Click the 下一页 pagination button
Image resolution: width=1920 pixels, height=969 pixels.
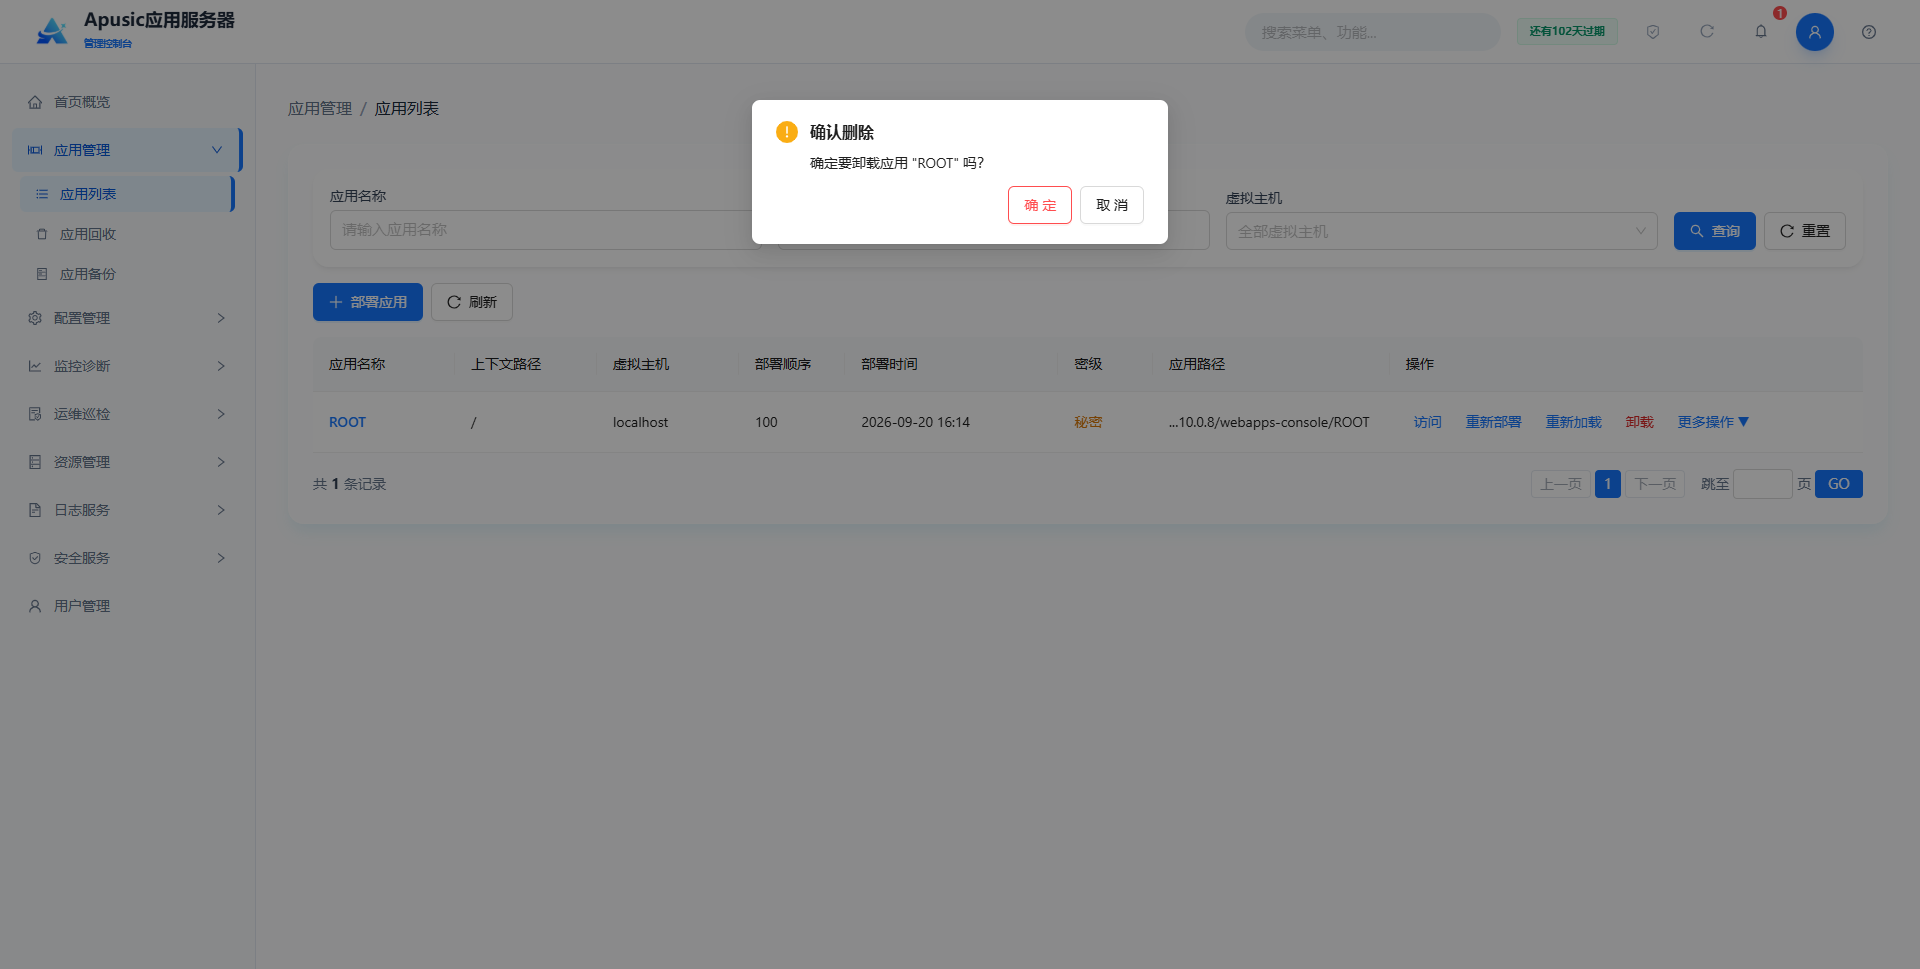(1655, 484)
